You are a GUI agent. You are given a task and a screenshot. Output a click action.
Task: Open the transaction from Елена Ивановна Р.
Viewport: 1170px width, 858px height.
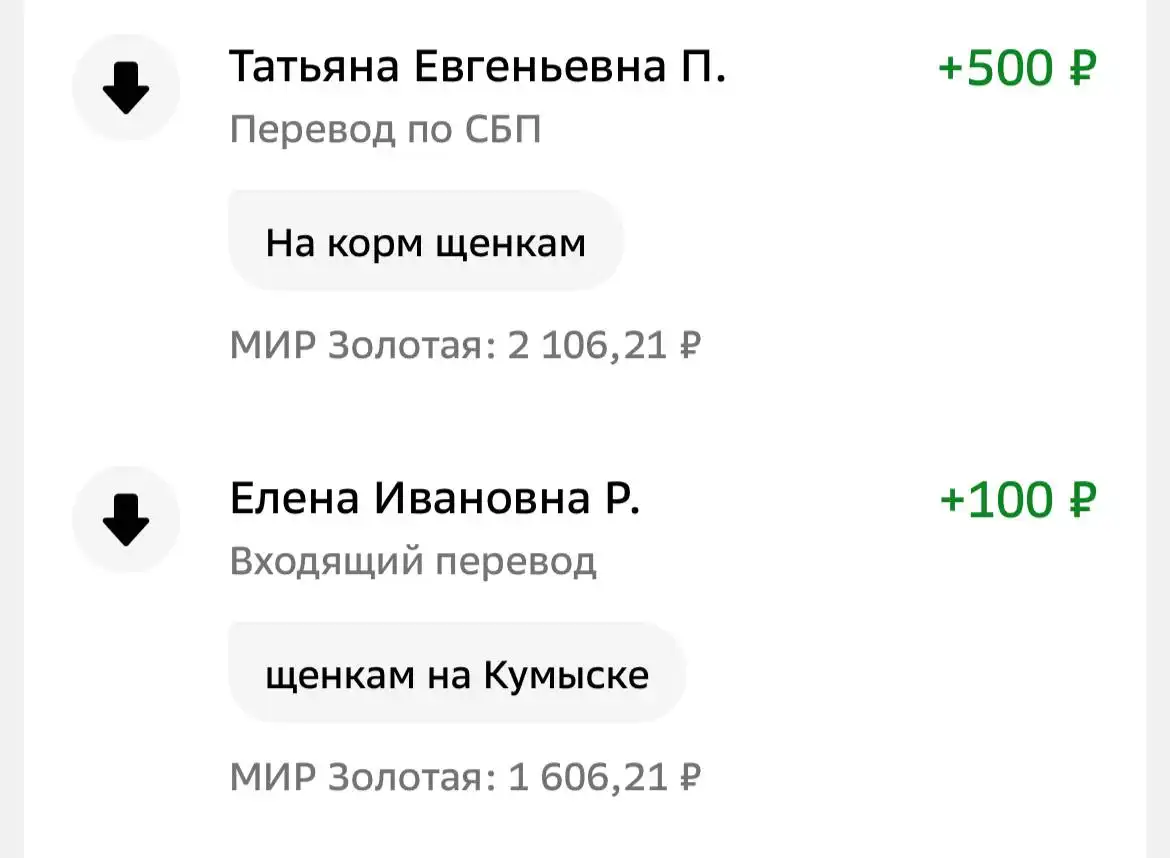click(436, 499)
